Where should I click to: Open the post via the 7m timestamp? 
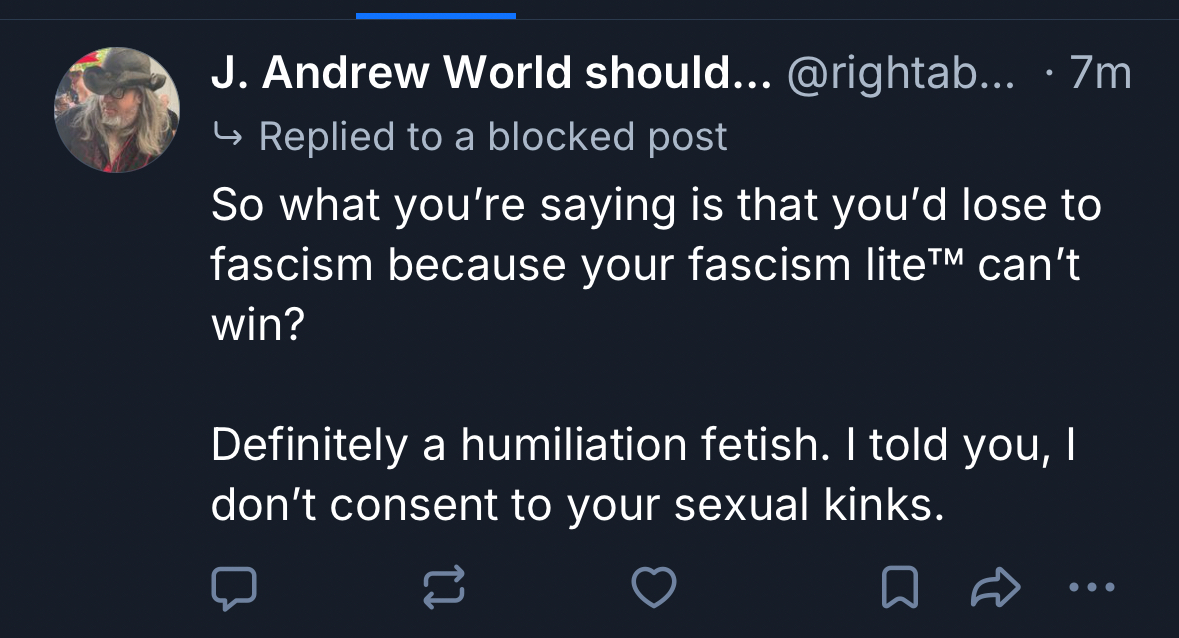click(1100, 75)
